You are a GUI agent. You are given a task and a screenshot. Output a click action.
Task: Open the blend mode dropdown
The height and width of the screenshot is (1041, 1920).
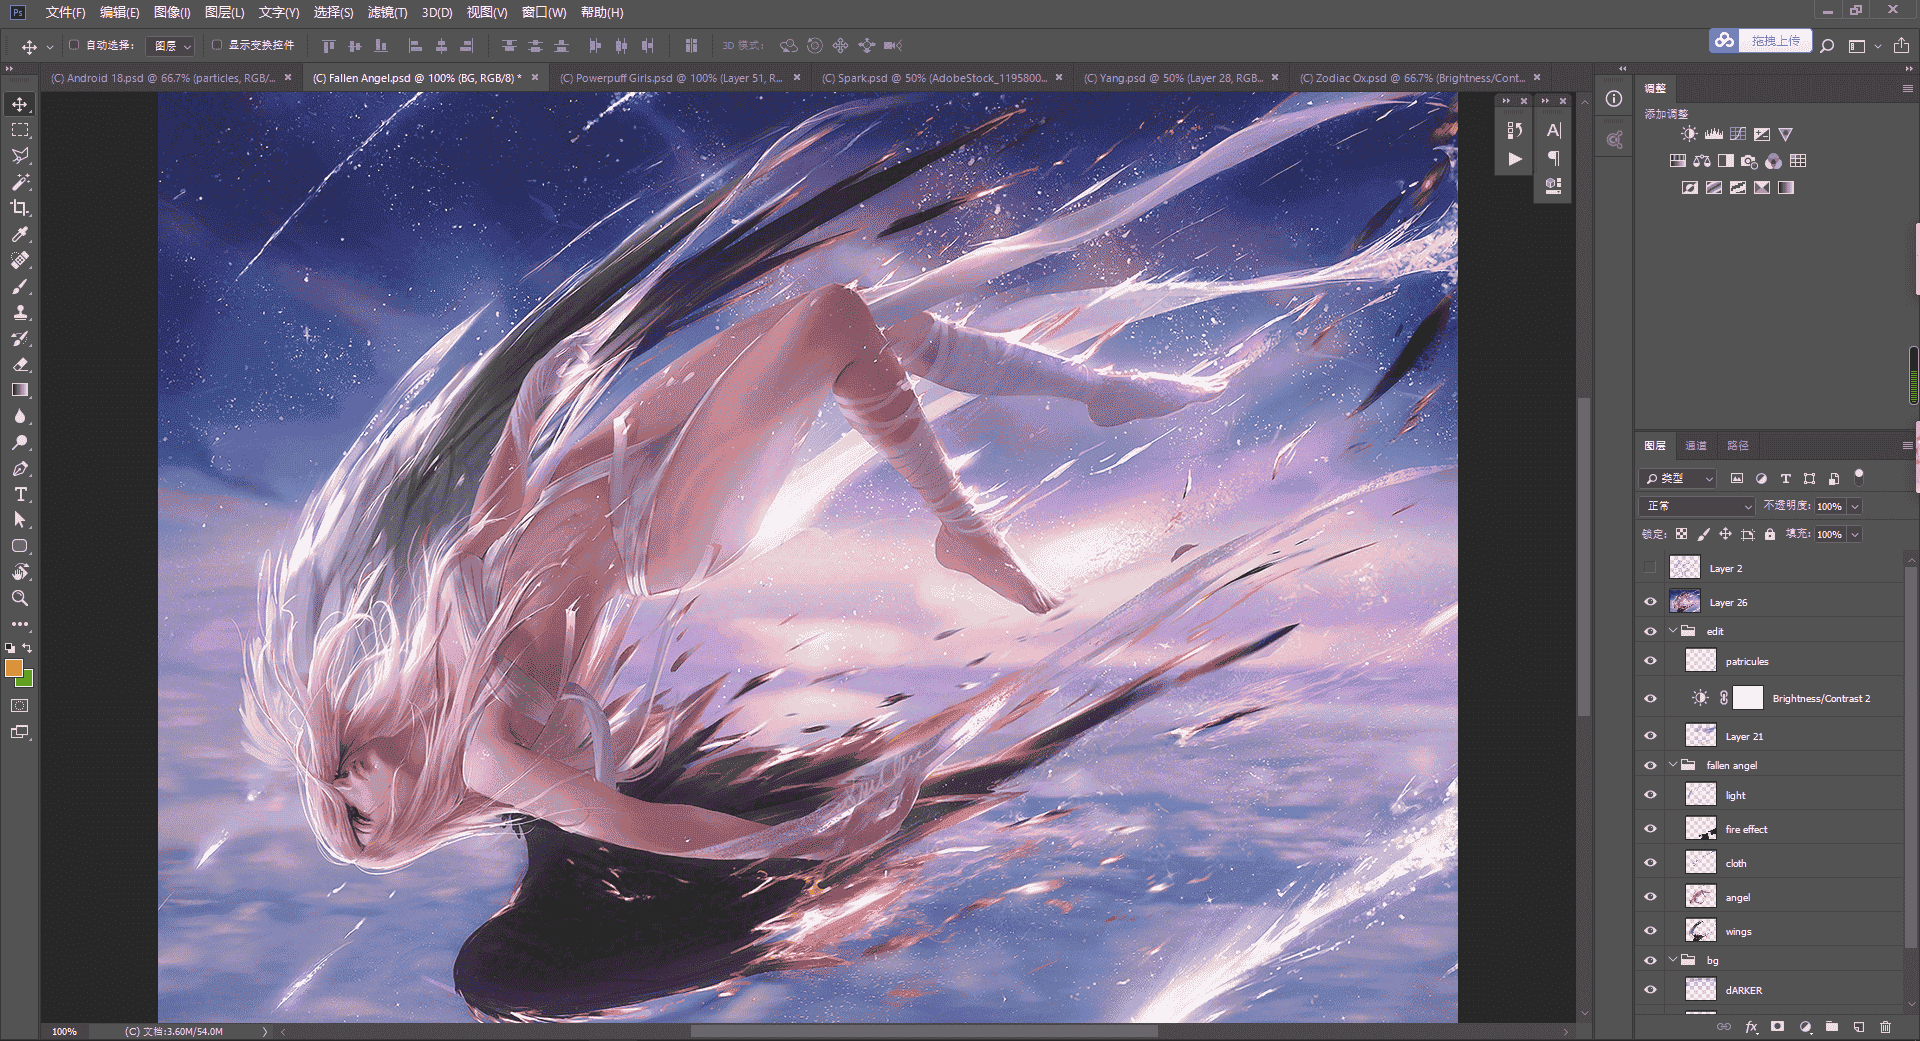click(1697, 506)
